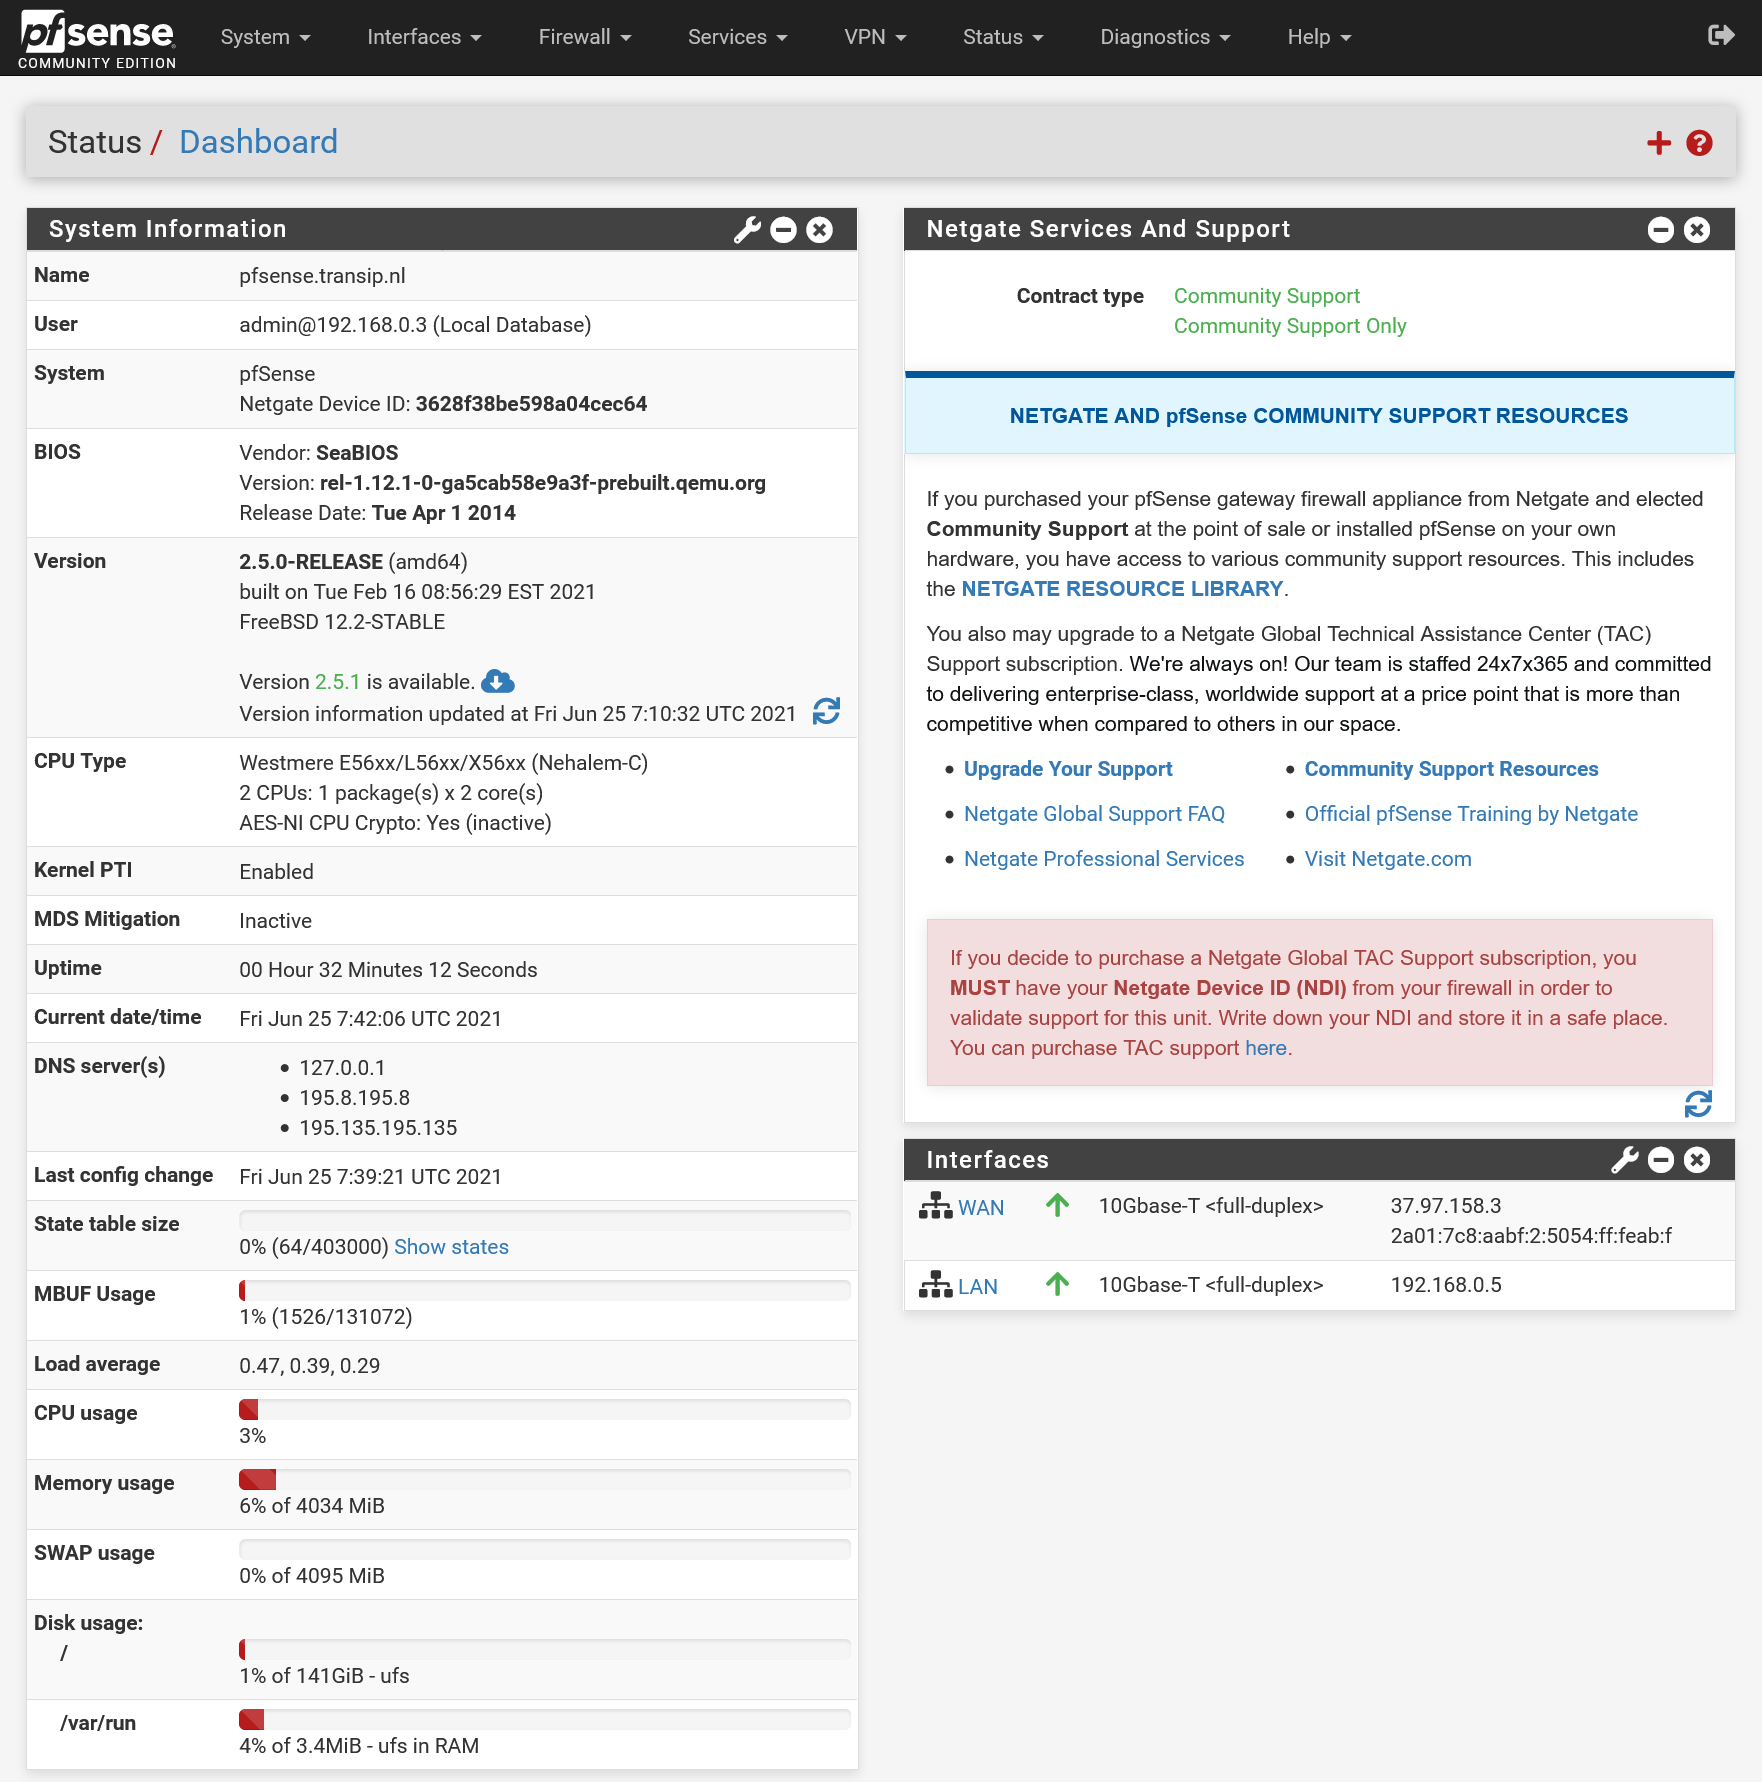Viewport: 1762px width, 1782px height.
Task: Open the Help menu
Action: pos(1319,37)
